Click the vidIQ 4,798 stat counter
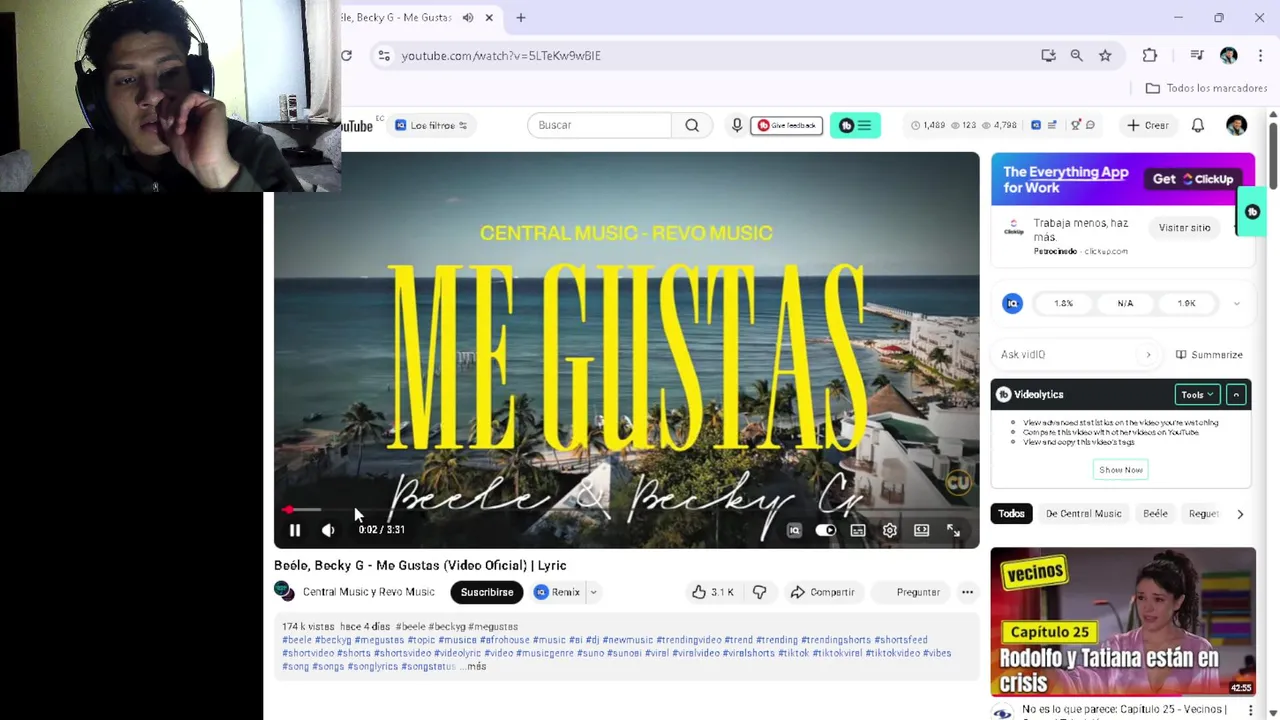 (x=999, y=125)
